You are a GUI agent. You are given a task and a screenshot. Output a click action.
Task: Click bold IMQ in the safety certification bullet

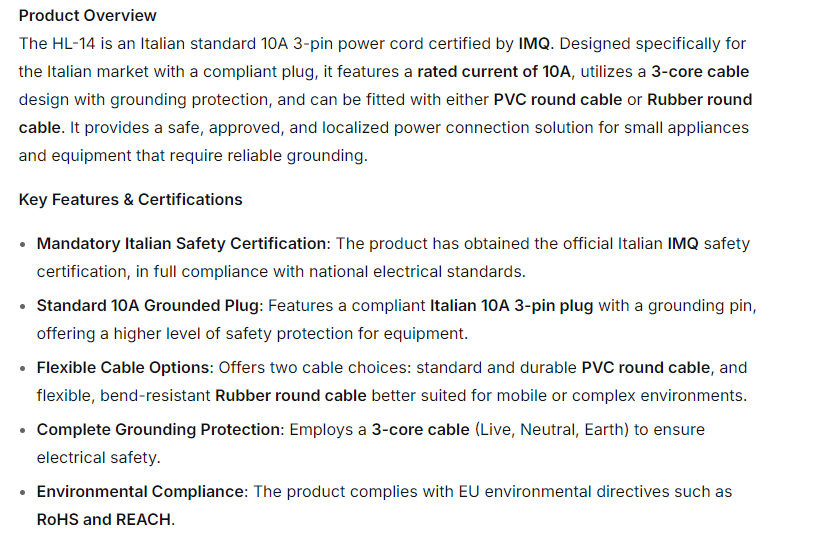(x=683, y=243)
